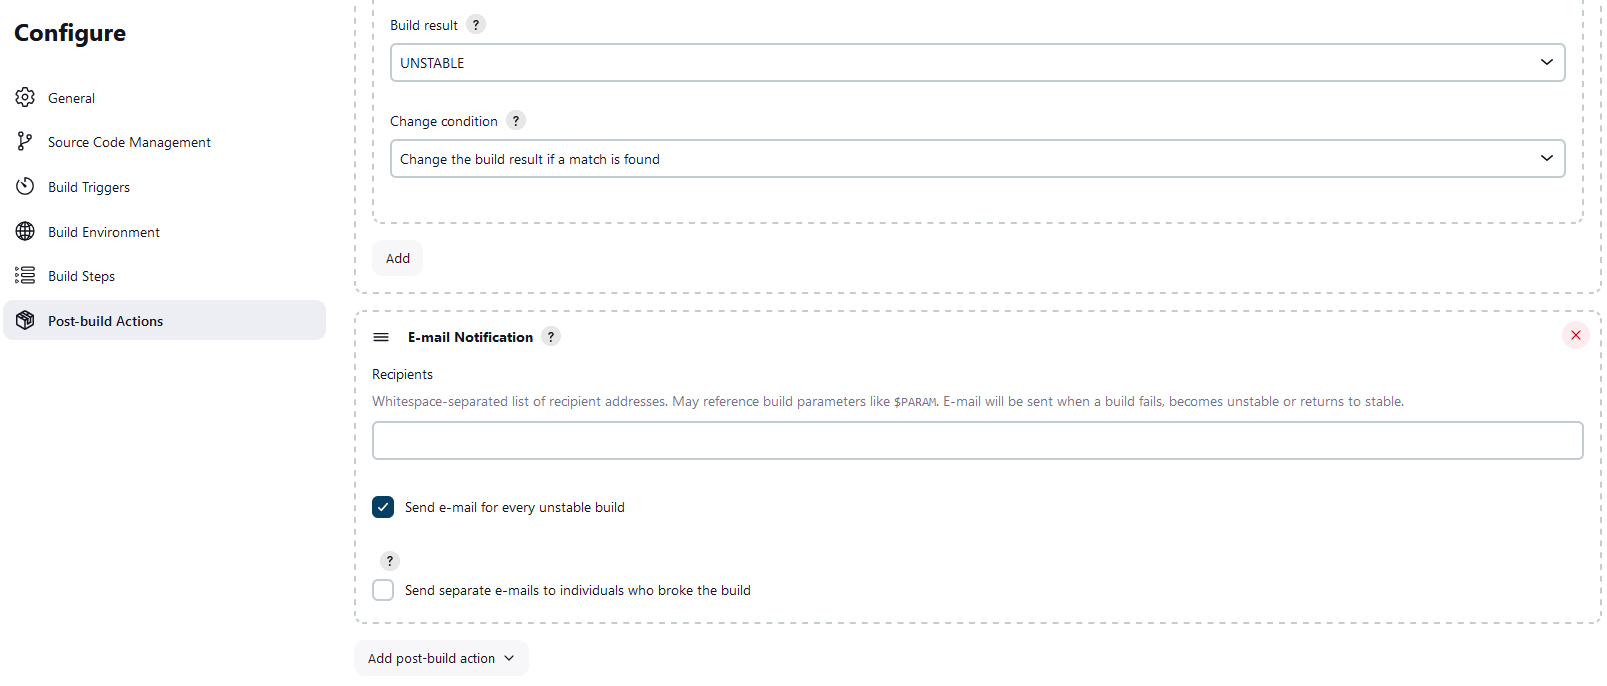
Task: Click the Add post-build action button
Action: [x=432, y=658]
